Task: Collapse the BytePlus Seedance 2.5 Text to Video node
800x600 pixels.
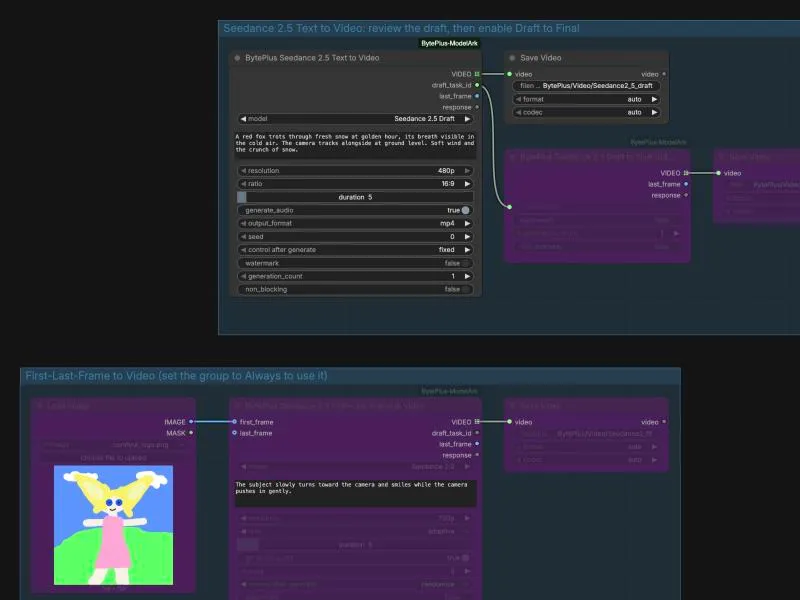Action: click(237, 58)
